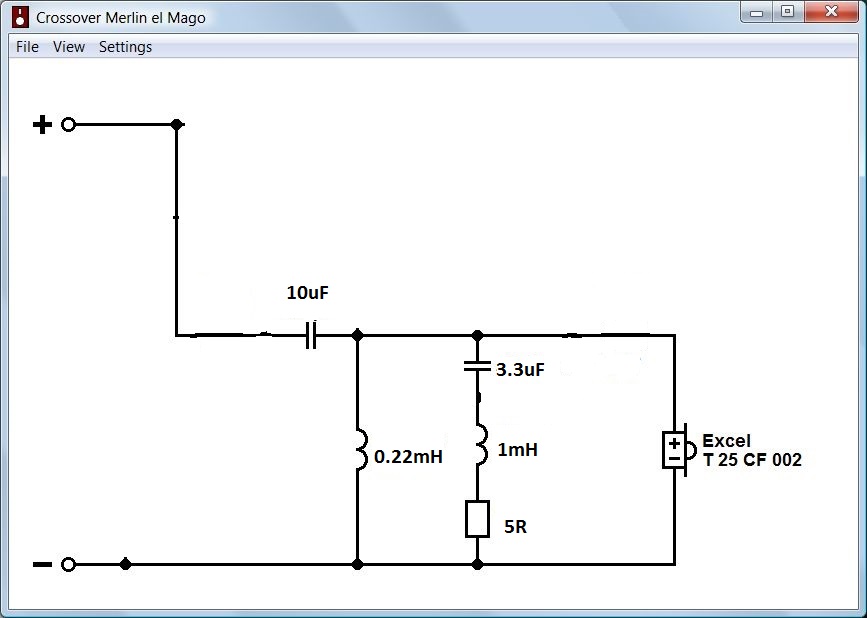The height and width of the screenshot is (618, 867).
Task: Click the 1mH value label
Action: (x=518, y=450)
